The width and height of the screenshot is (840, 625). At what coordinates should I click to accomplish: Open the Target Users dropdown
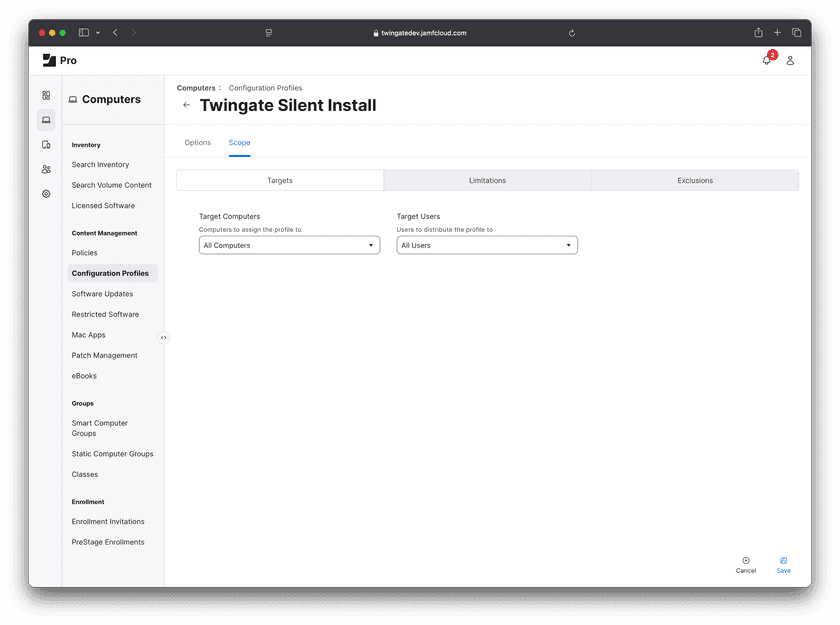coord(487,245)
